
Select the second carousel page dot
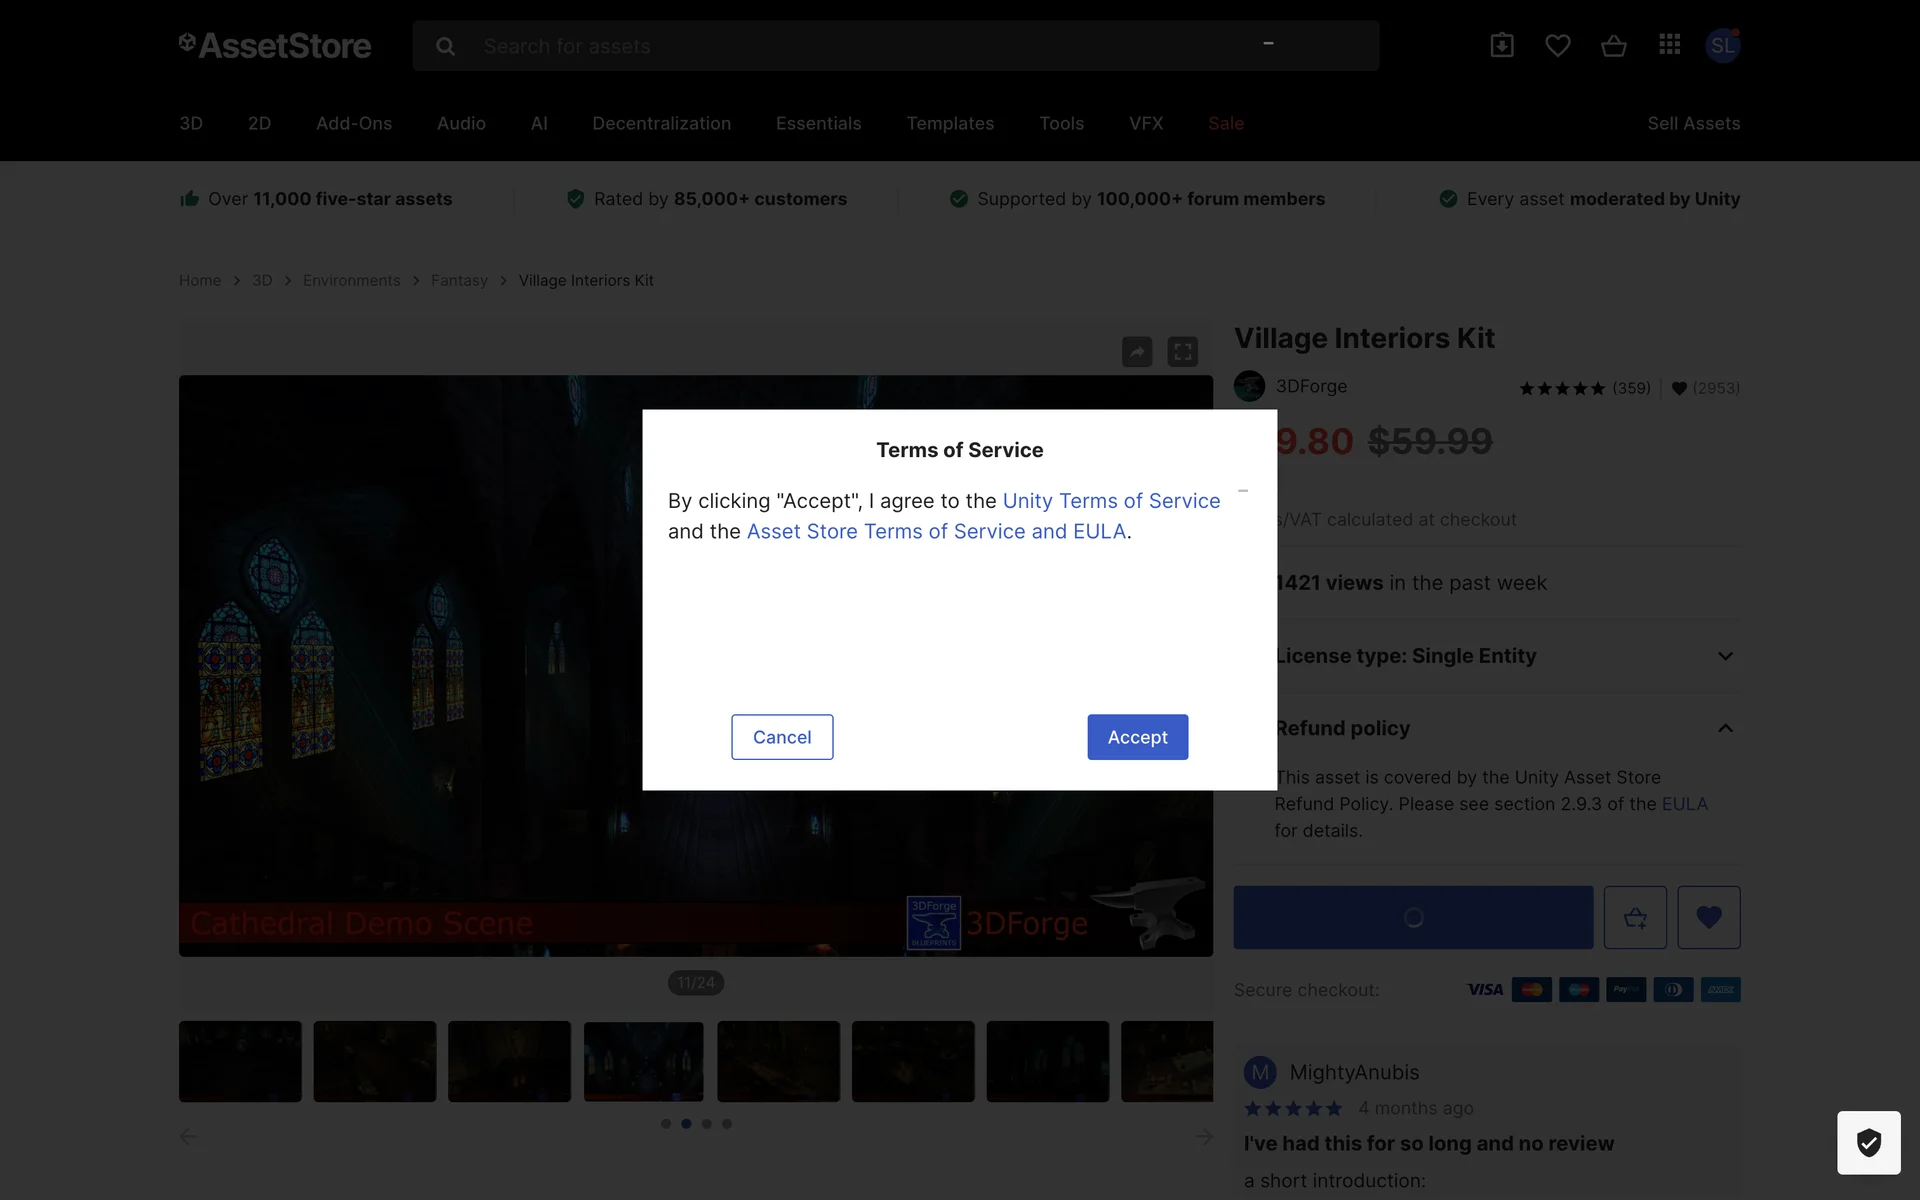pos(686,1124)
